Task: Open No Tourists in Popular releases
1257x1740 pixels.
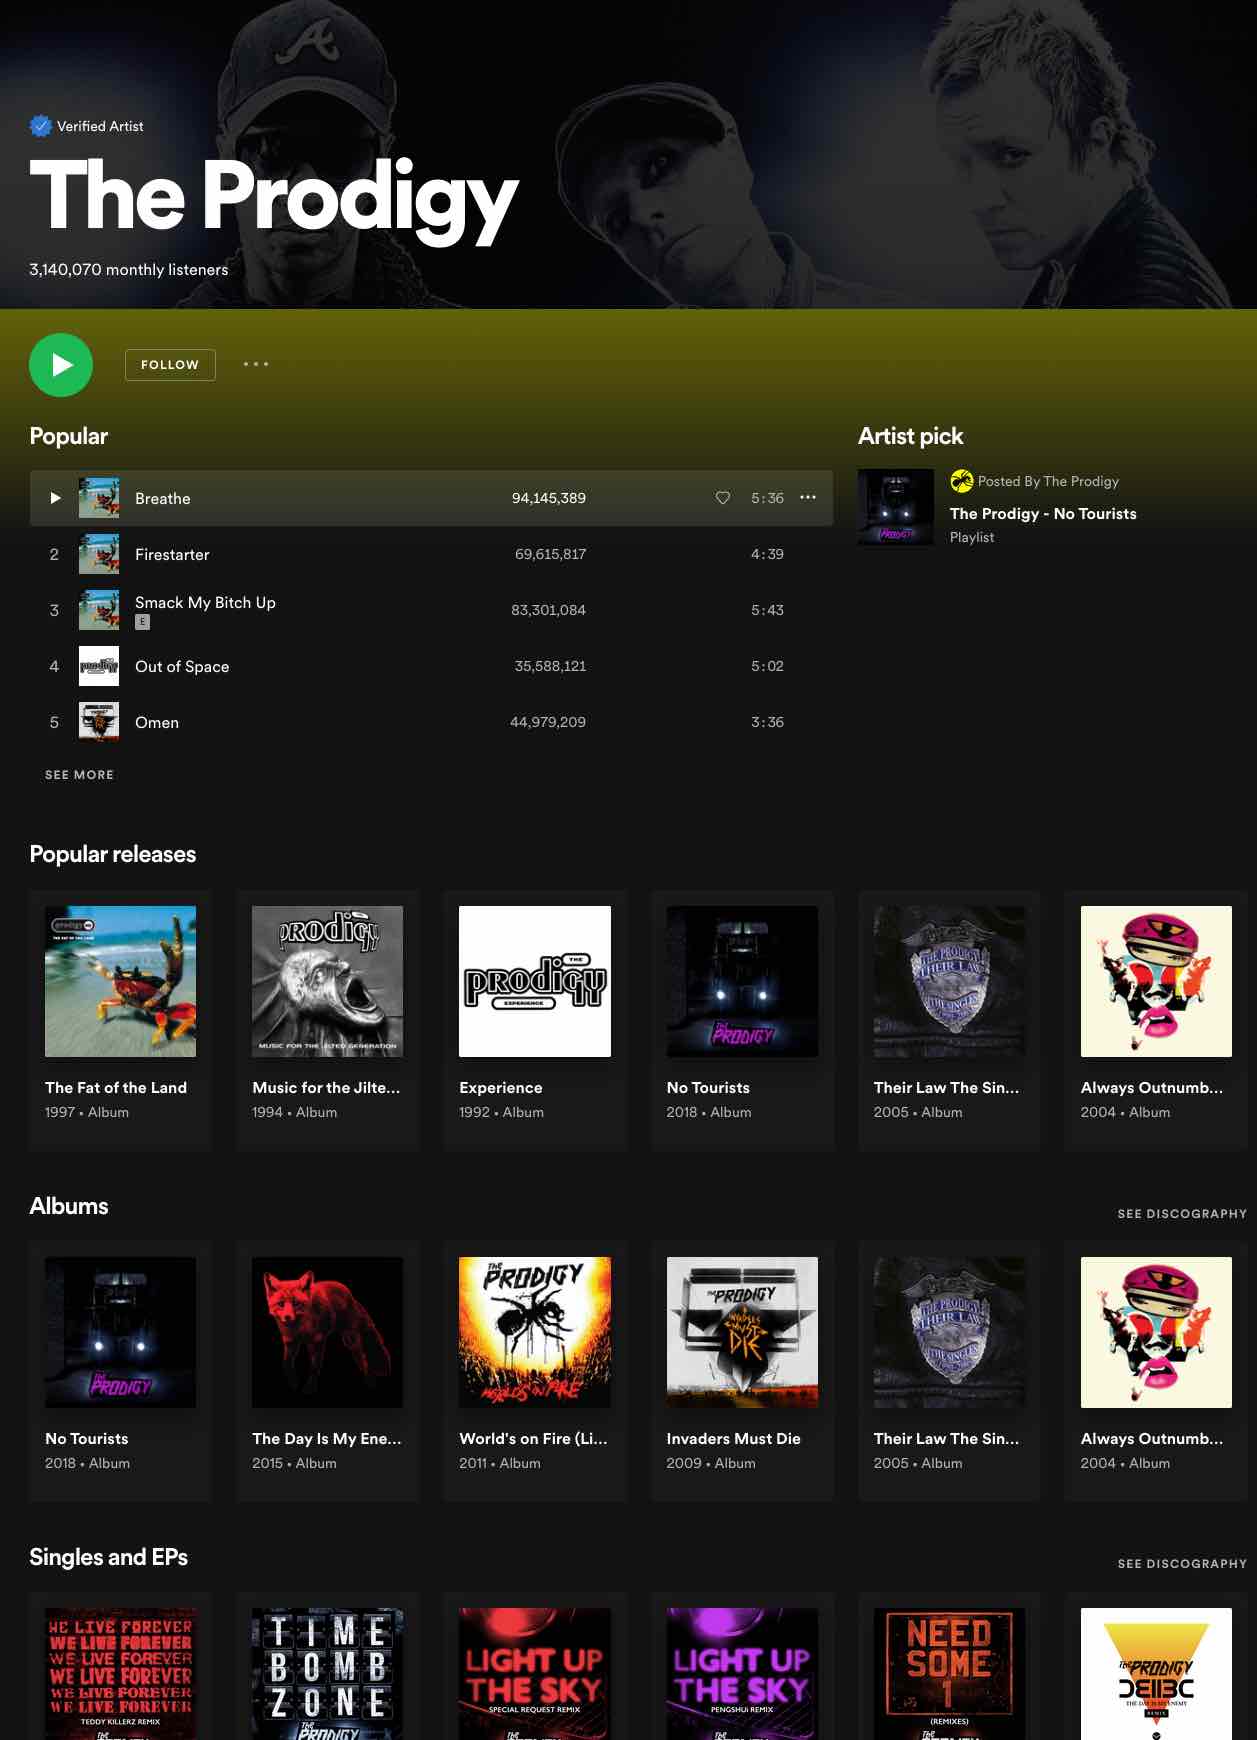Action: [742, 981]
